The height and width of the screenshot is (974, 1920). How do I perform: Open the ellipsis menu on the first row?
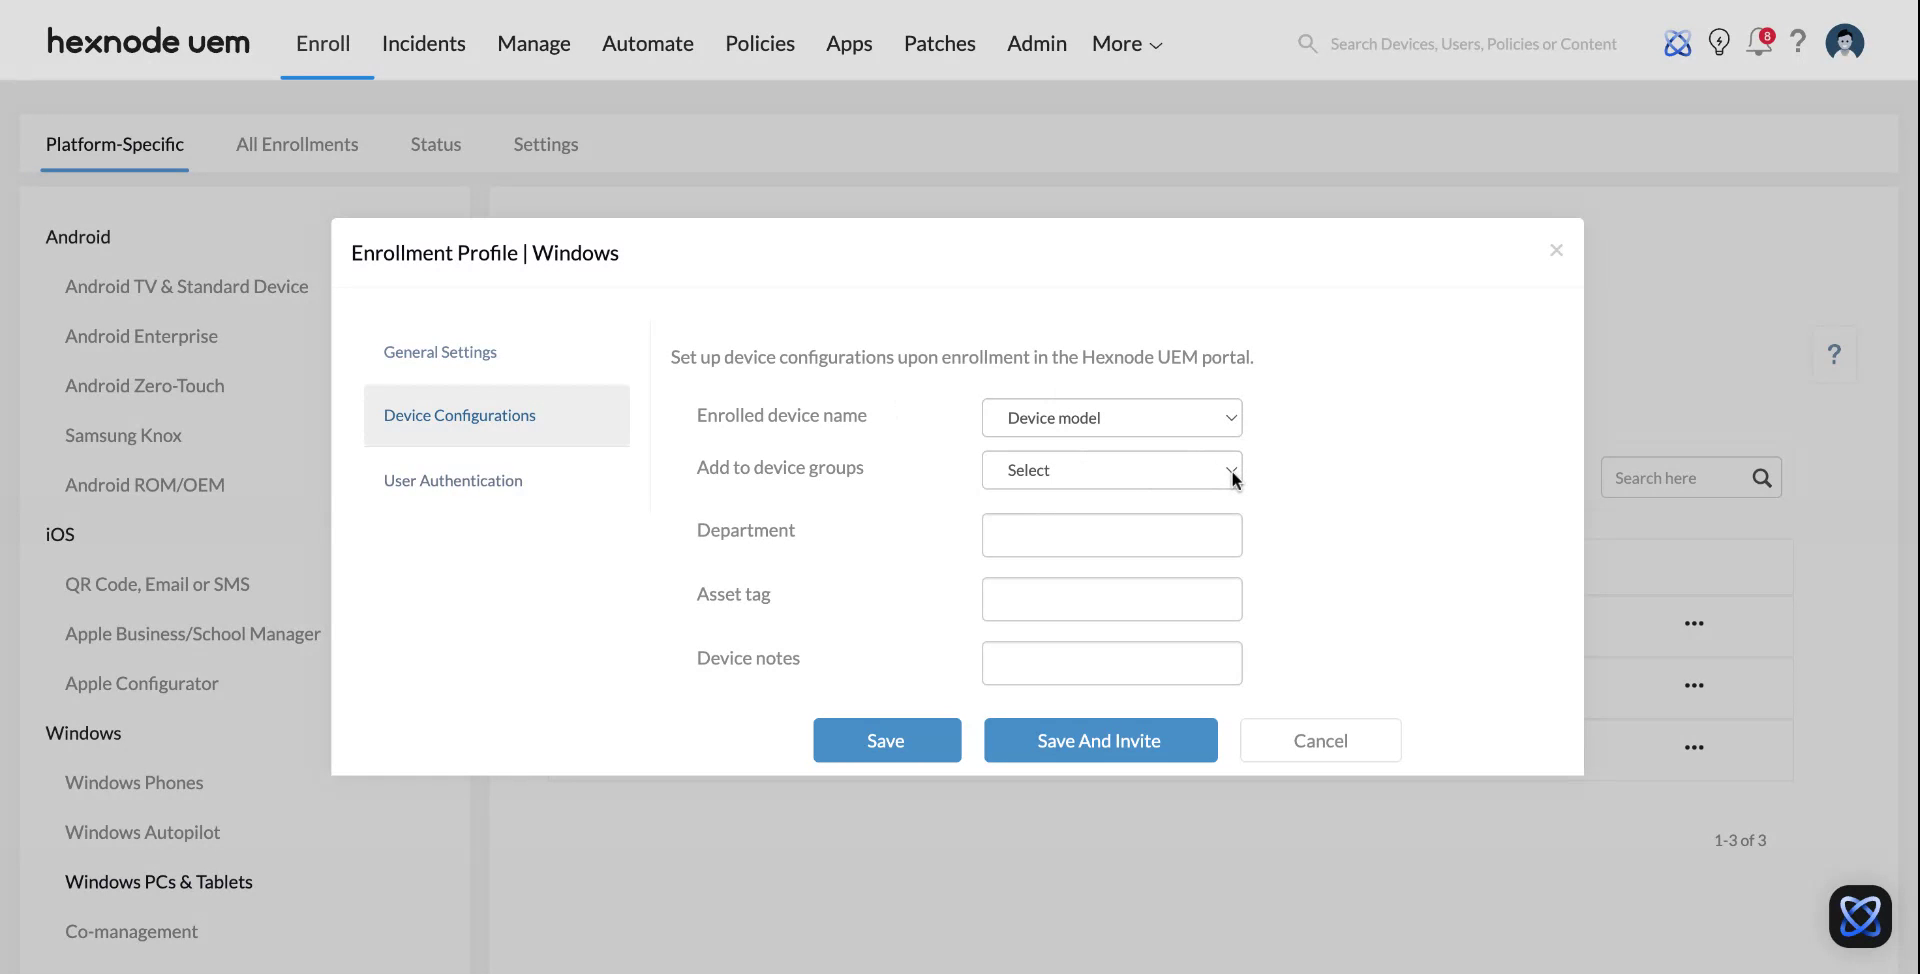[x=1694, y=623]
